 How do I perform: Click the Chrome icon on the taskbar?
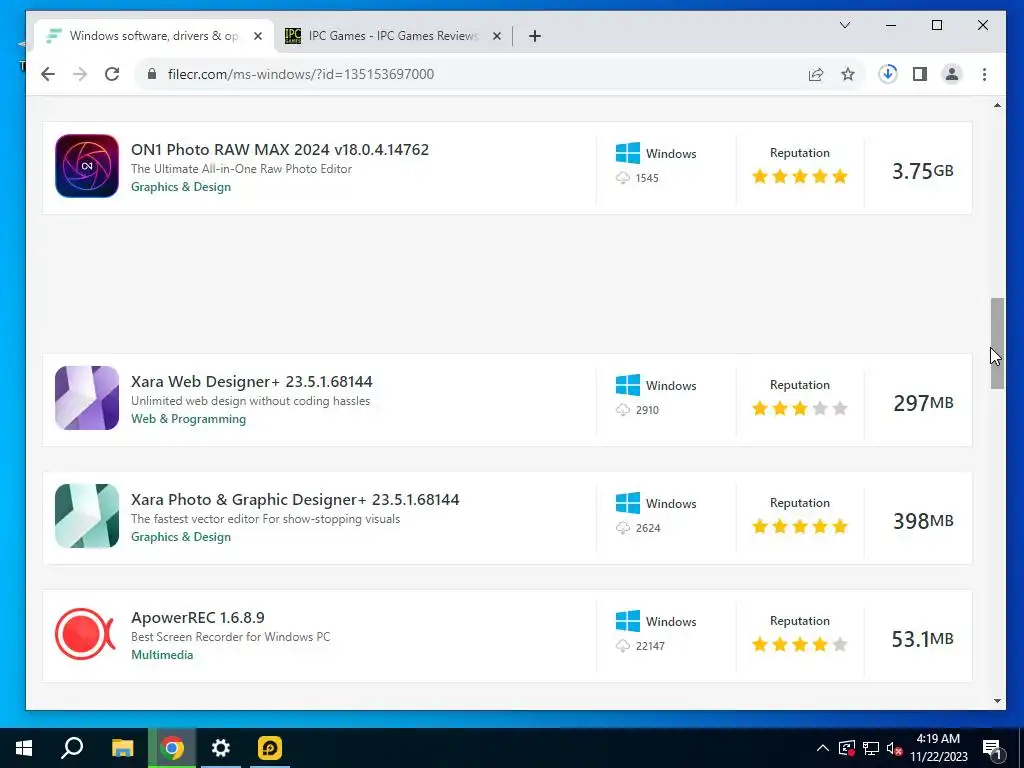point(172,748)
